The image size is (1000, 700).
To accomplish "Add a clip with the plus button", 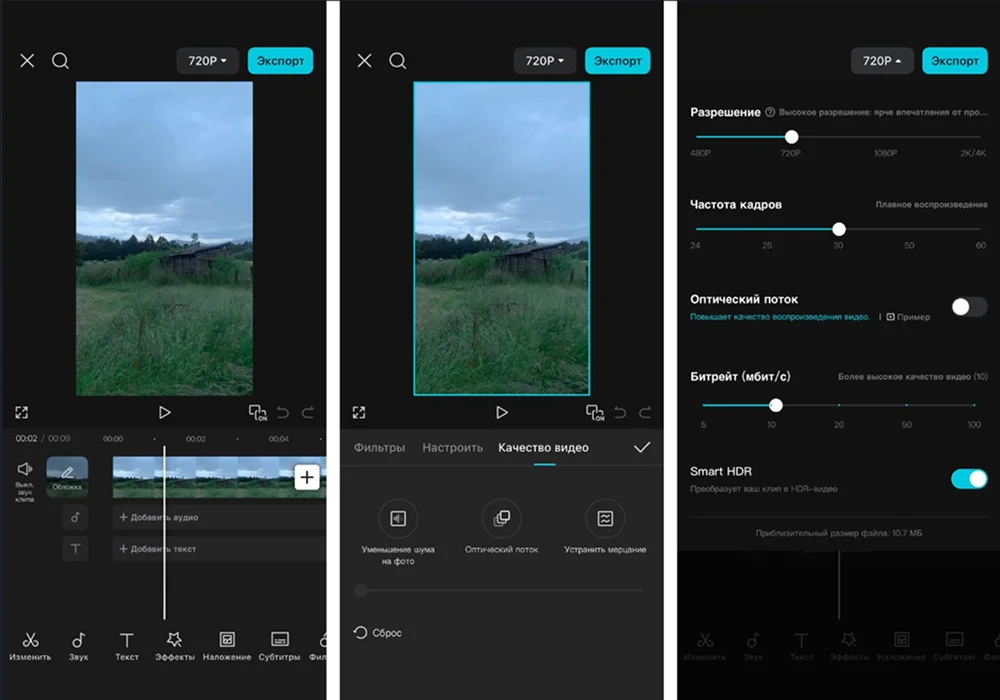I will (307, 477).
